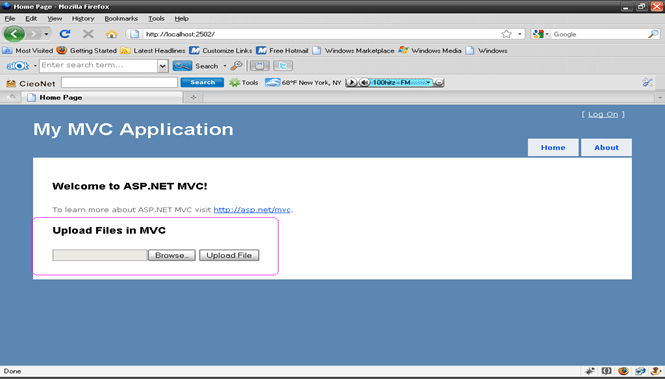Go to the About navigation tab on the page
The height and width of the screenshot is (379, 665).
tap(606, 148)
